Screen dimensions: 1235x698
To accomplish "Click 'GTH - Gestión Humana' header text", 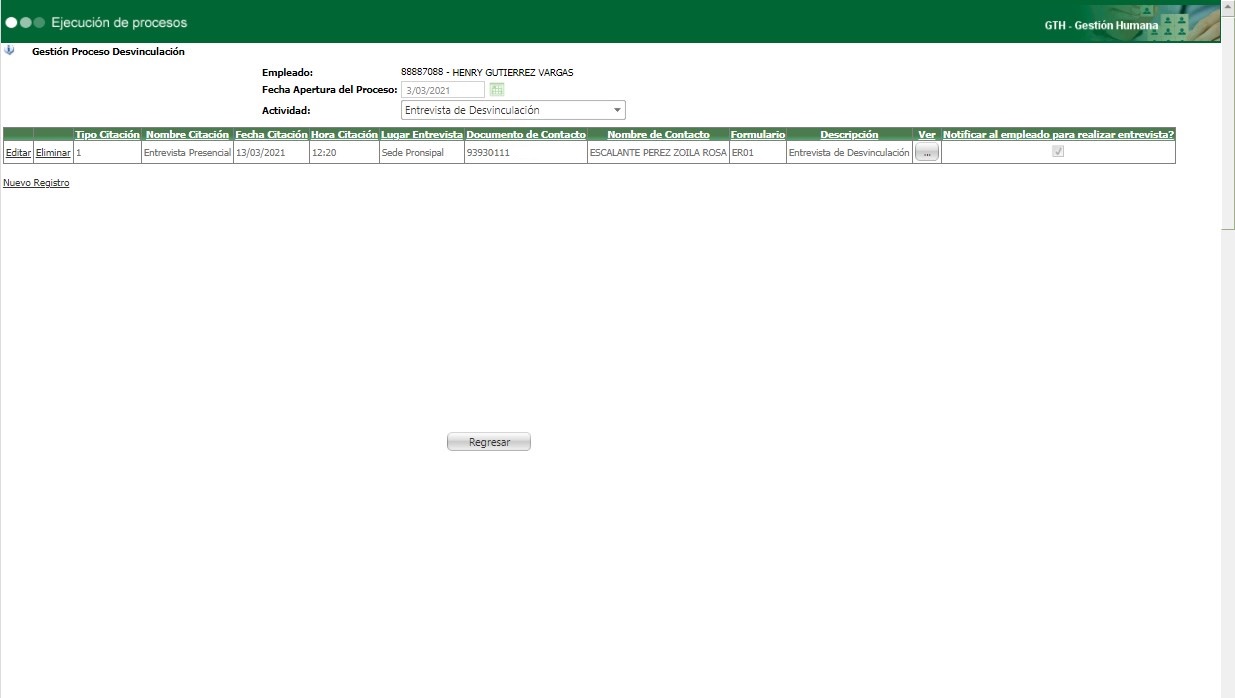I will (1101, 25).
